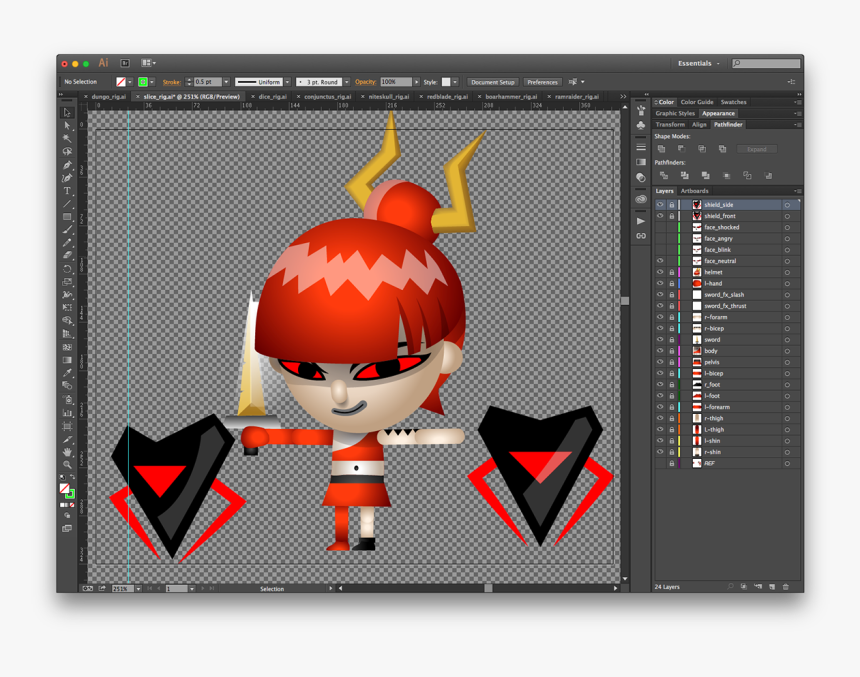The width and height of the screenshot is (860, 677).
Task: Click the Preferences button
Action: (542, 82)
